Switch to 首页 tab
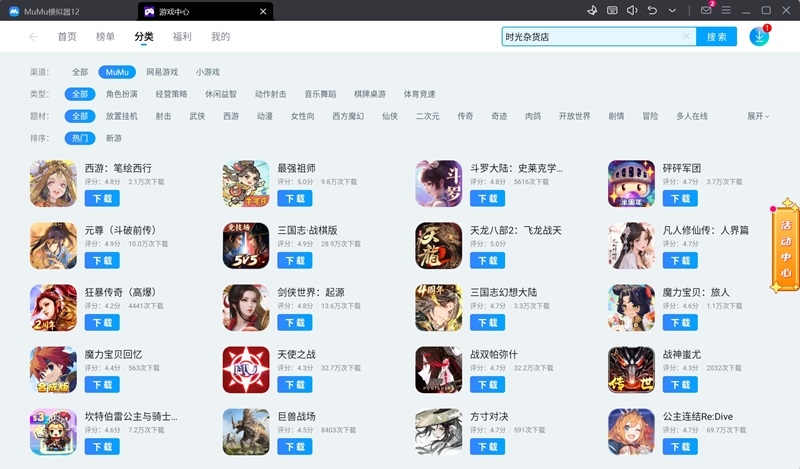 [x=67, y=37]
